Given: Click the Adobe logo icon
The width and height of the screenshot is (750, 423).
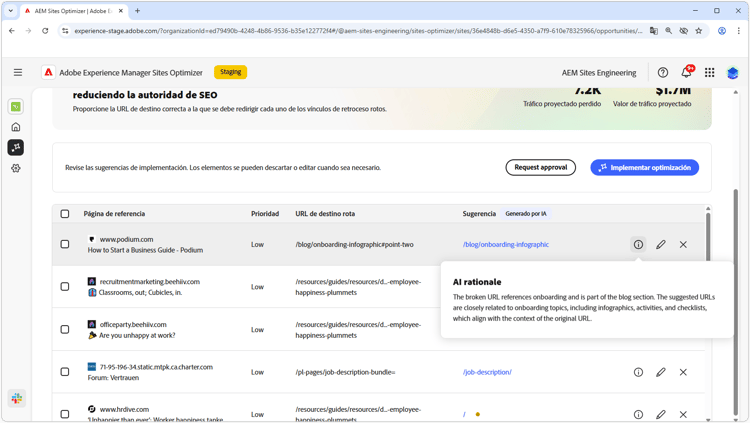Looking at the screenshot, I should pos(48,72).
